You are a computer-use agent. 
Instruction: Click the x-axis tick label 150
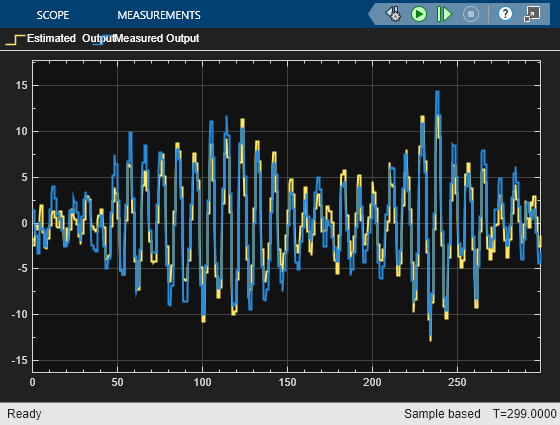pos(287,382)
